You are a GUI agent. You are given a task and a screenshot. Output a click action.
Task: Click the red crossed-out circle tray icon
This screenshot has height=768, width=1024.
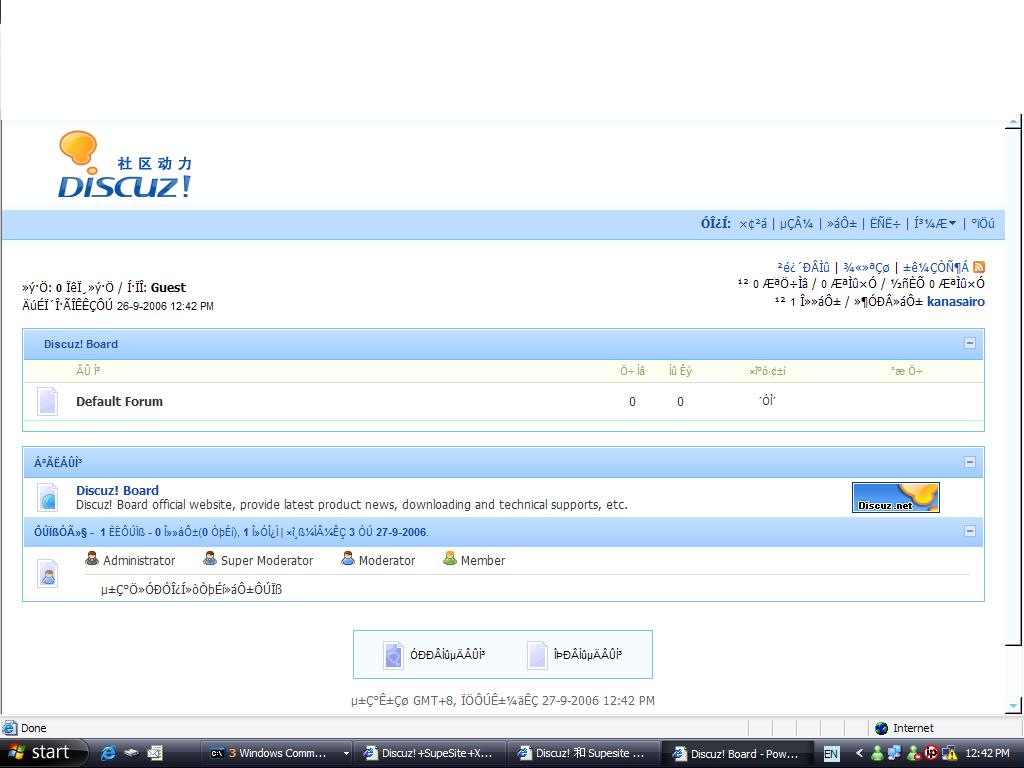[931, 753]
